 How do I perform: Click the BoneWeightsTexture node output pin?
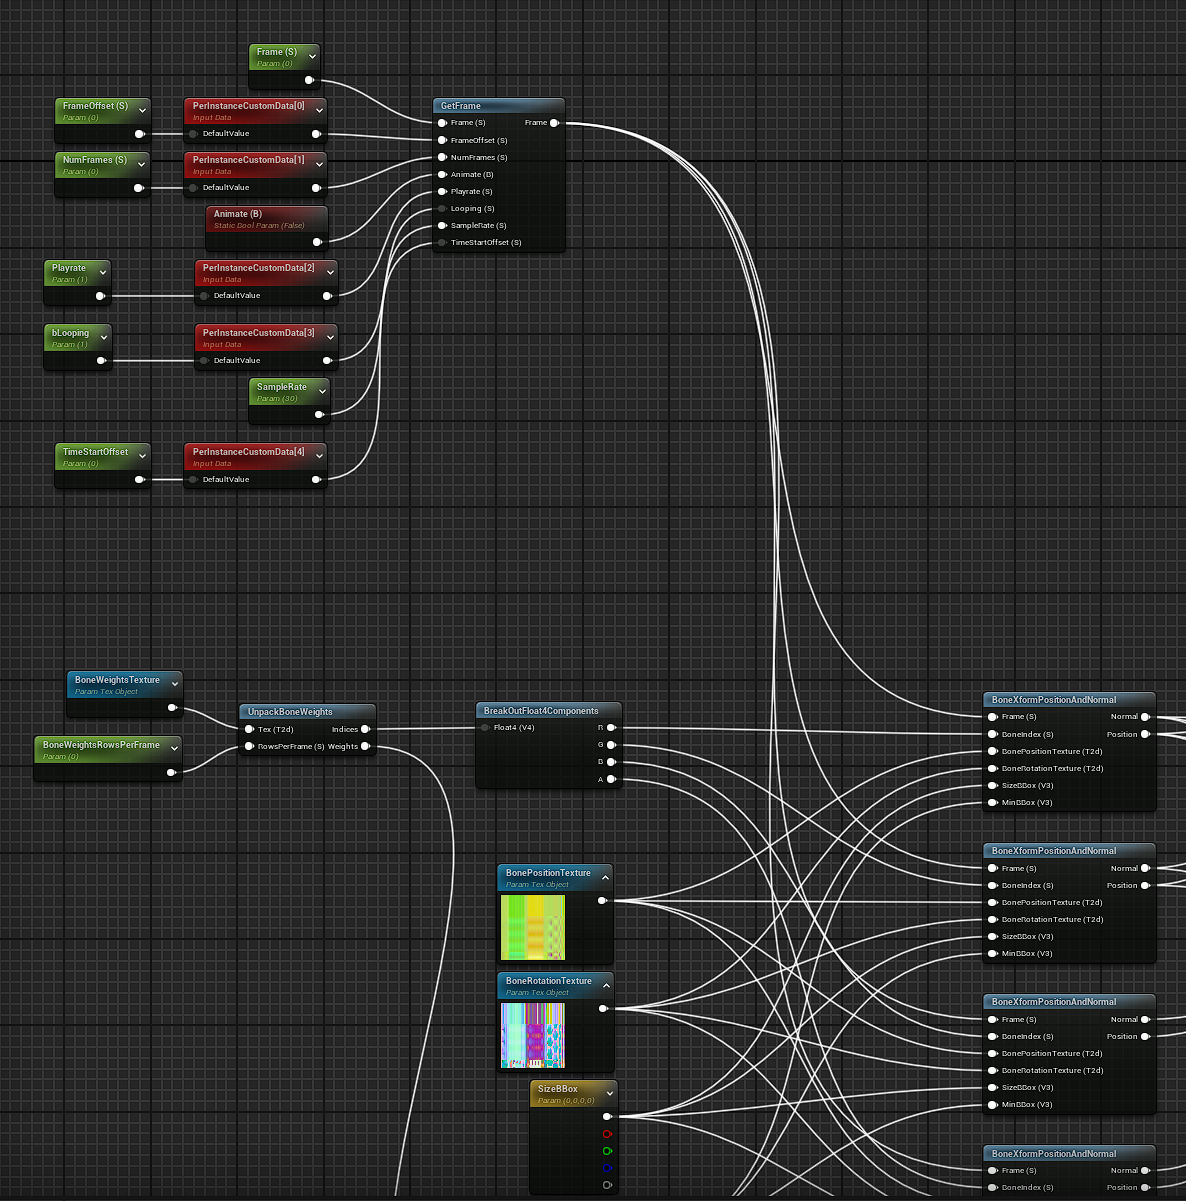172,708
